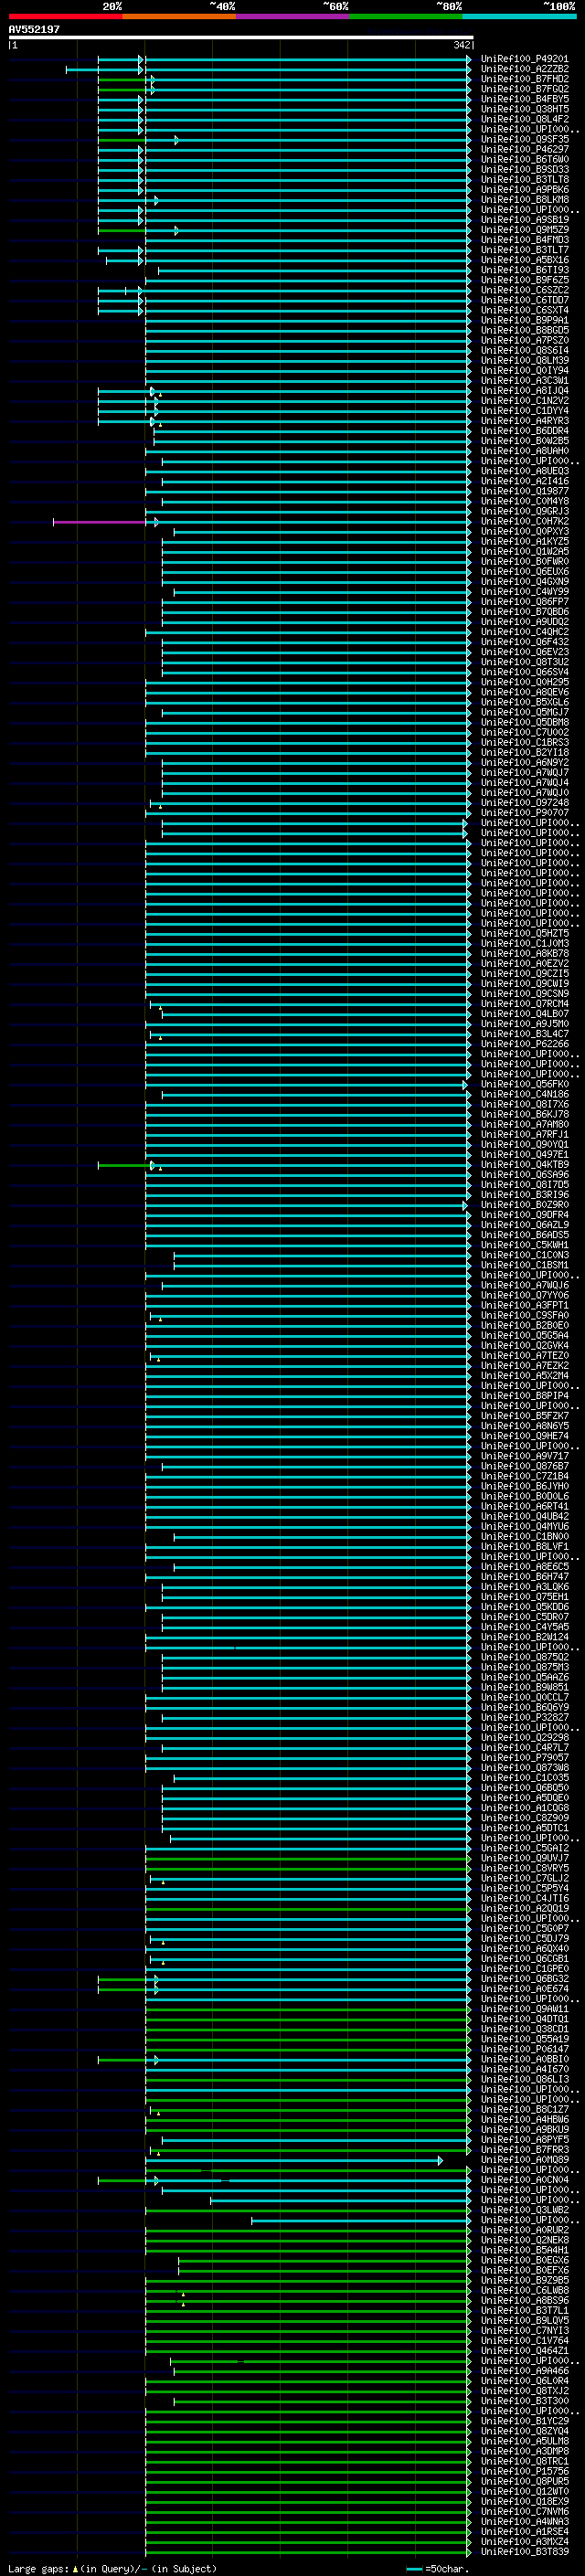Select hit label UniRef100_B9SD33
585x2576 pixels.
click(525, 170)
